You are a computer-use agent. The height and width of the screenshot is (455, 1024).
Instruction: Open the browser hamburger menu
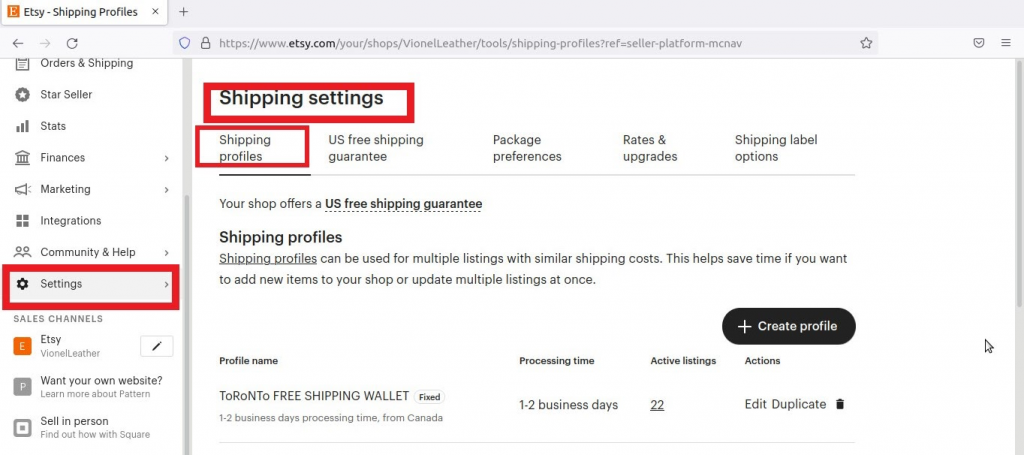[1006, 43]
